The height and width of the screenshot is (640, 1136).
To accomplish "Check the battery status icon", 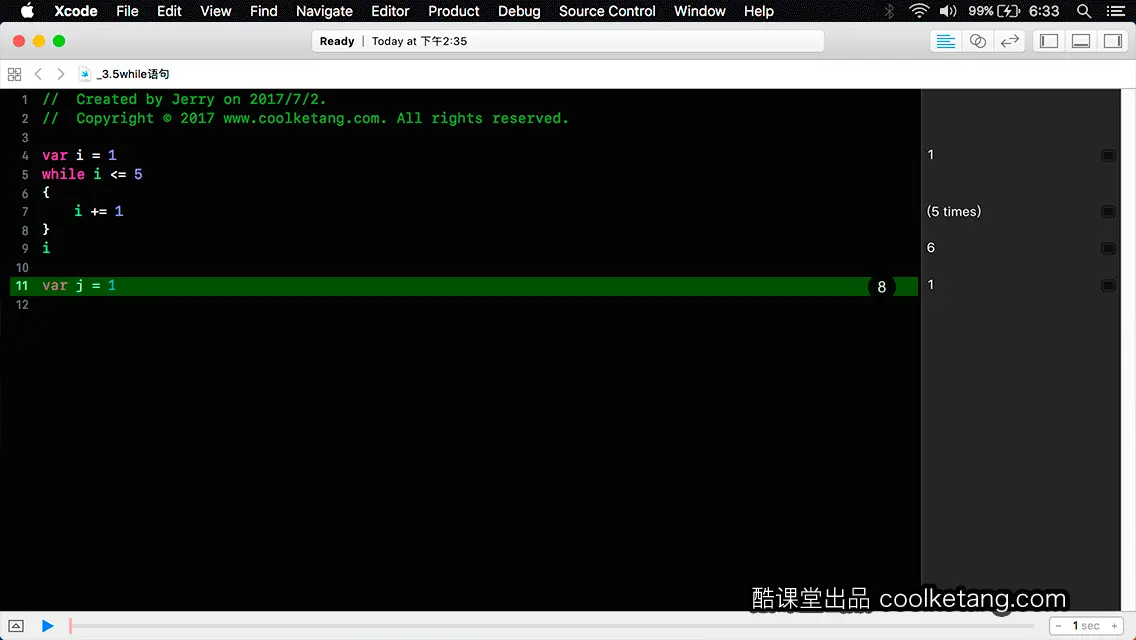I will tap(1008, 11).
